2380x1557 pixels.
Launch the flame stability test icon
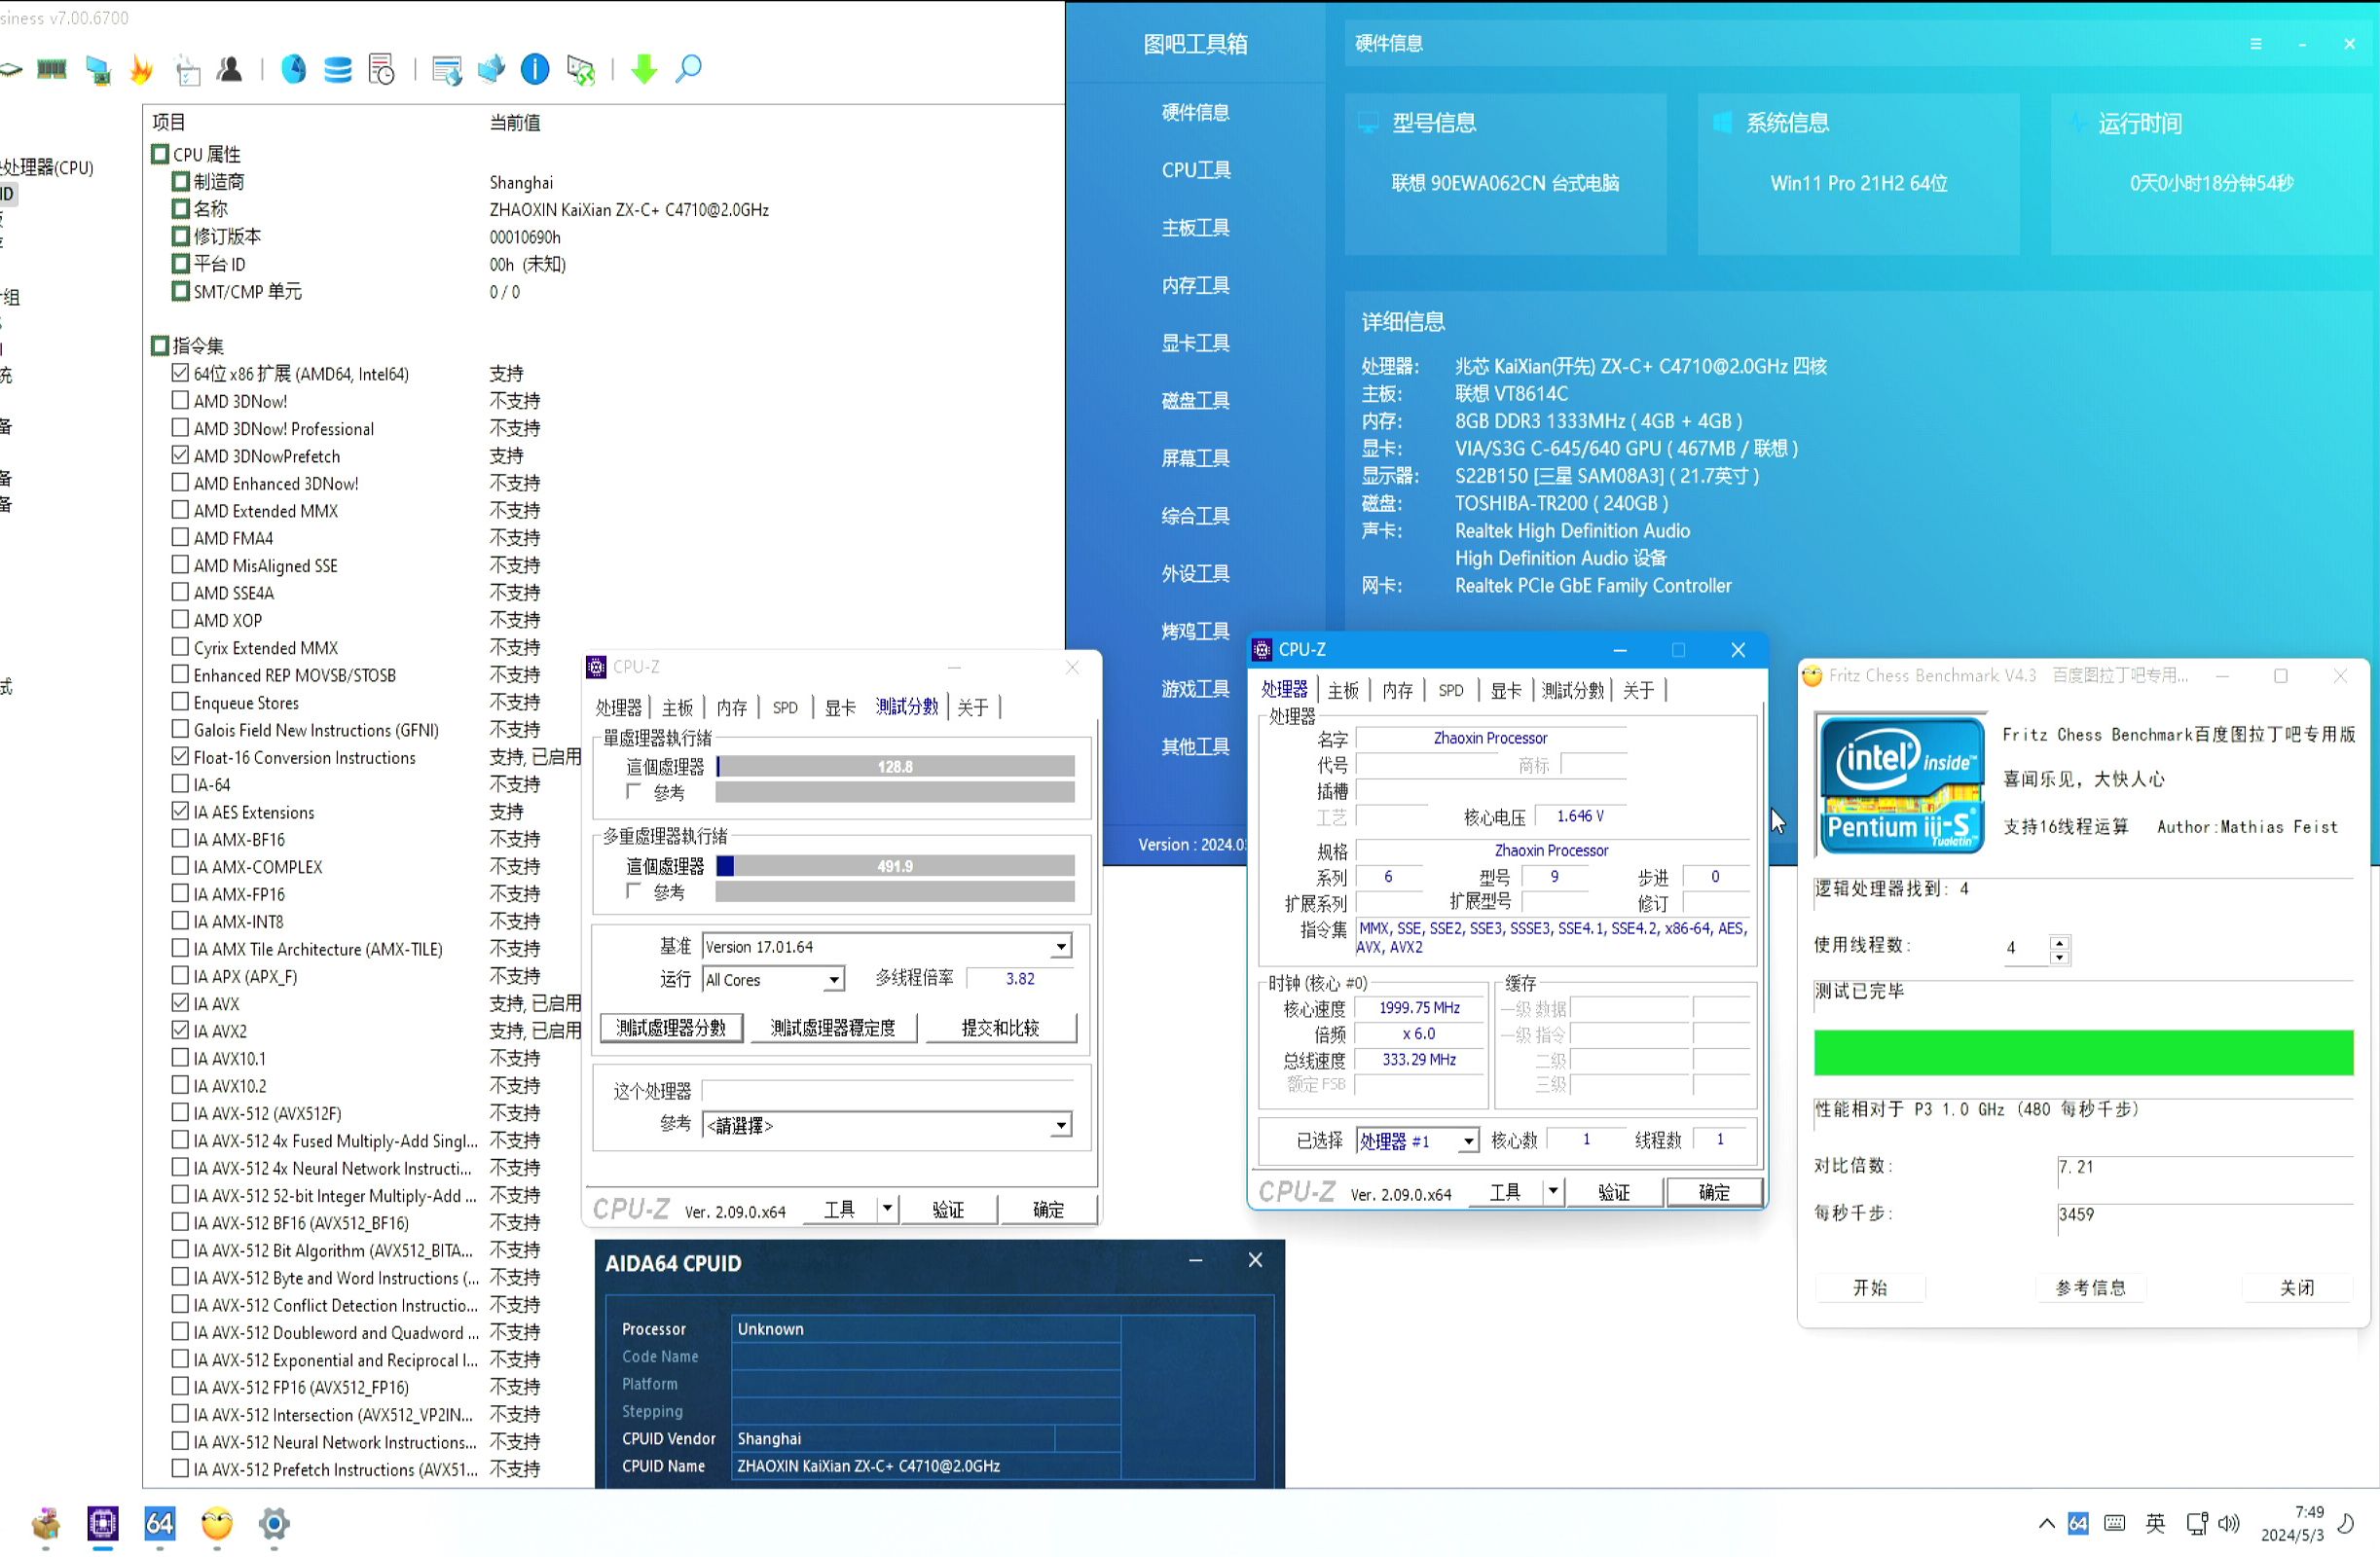coord(142,69)
